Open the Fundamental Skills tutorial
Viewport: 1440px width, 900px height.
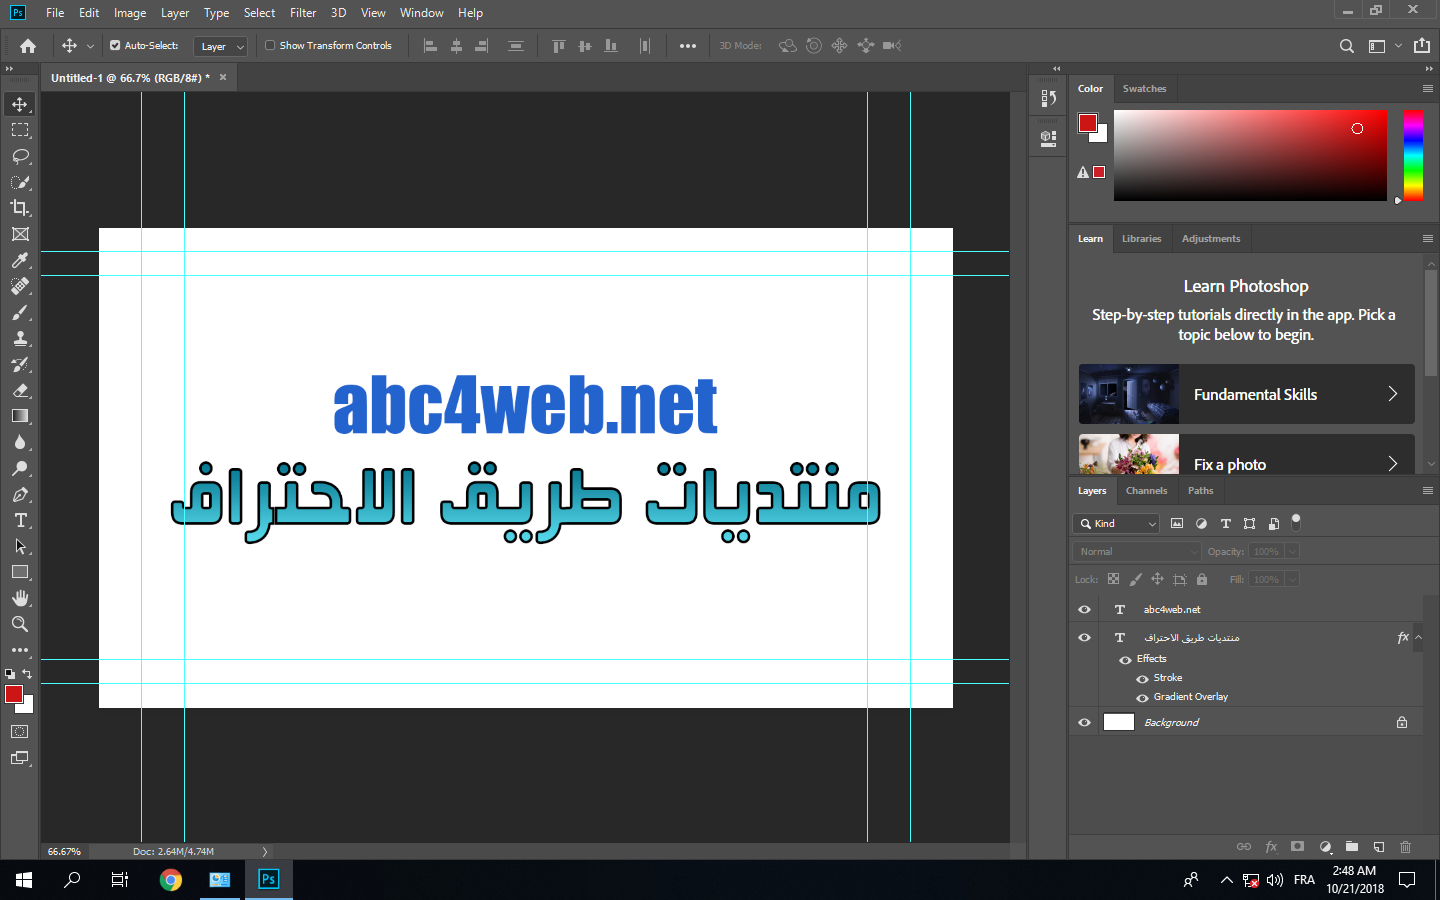point(1246,394)
